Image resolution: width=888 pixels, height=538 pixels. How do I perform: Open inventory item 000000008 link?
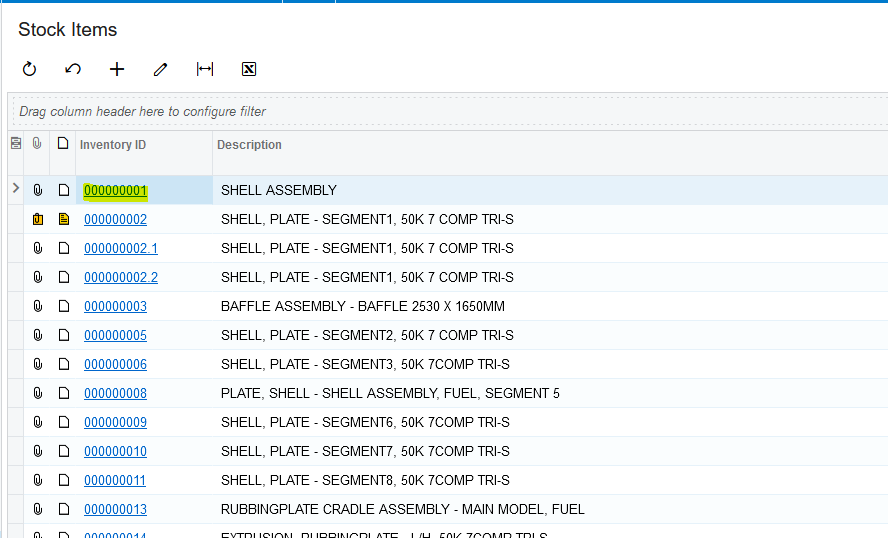pyautogui.click(x=115, y=393)
